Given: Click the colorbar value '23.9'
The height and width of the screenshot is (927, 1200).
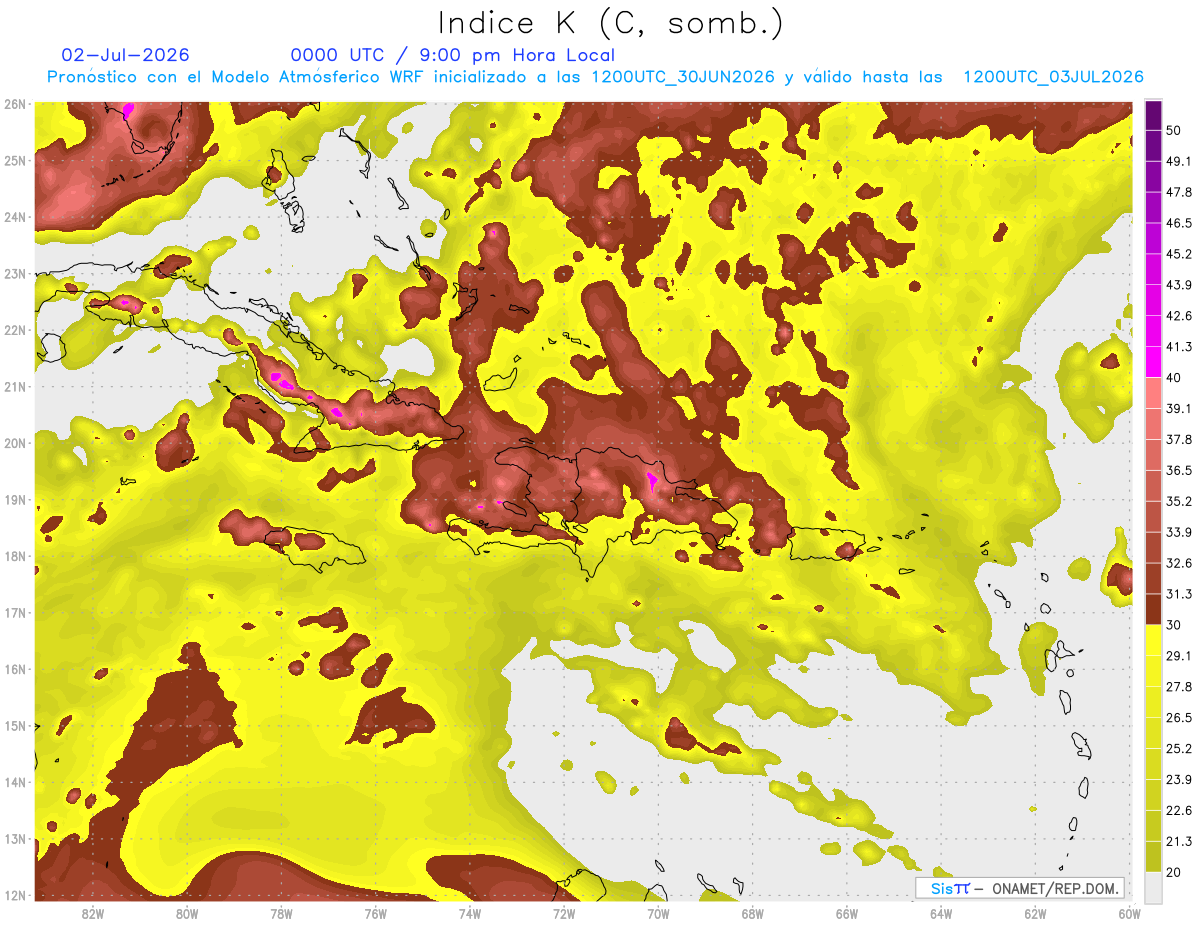Looking at the screenshot, I should tap(1178, 780).
